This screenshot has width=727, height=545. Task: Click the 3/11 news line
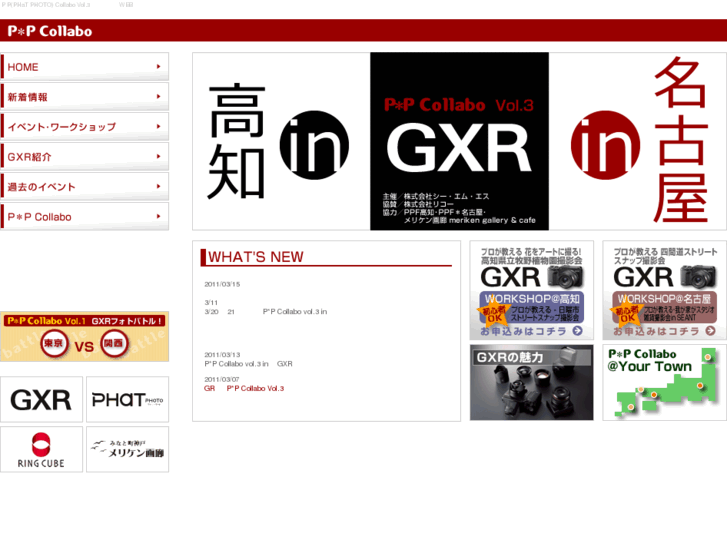(x=211, y=302)
